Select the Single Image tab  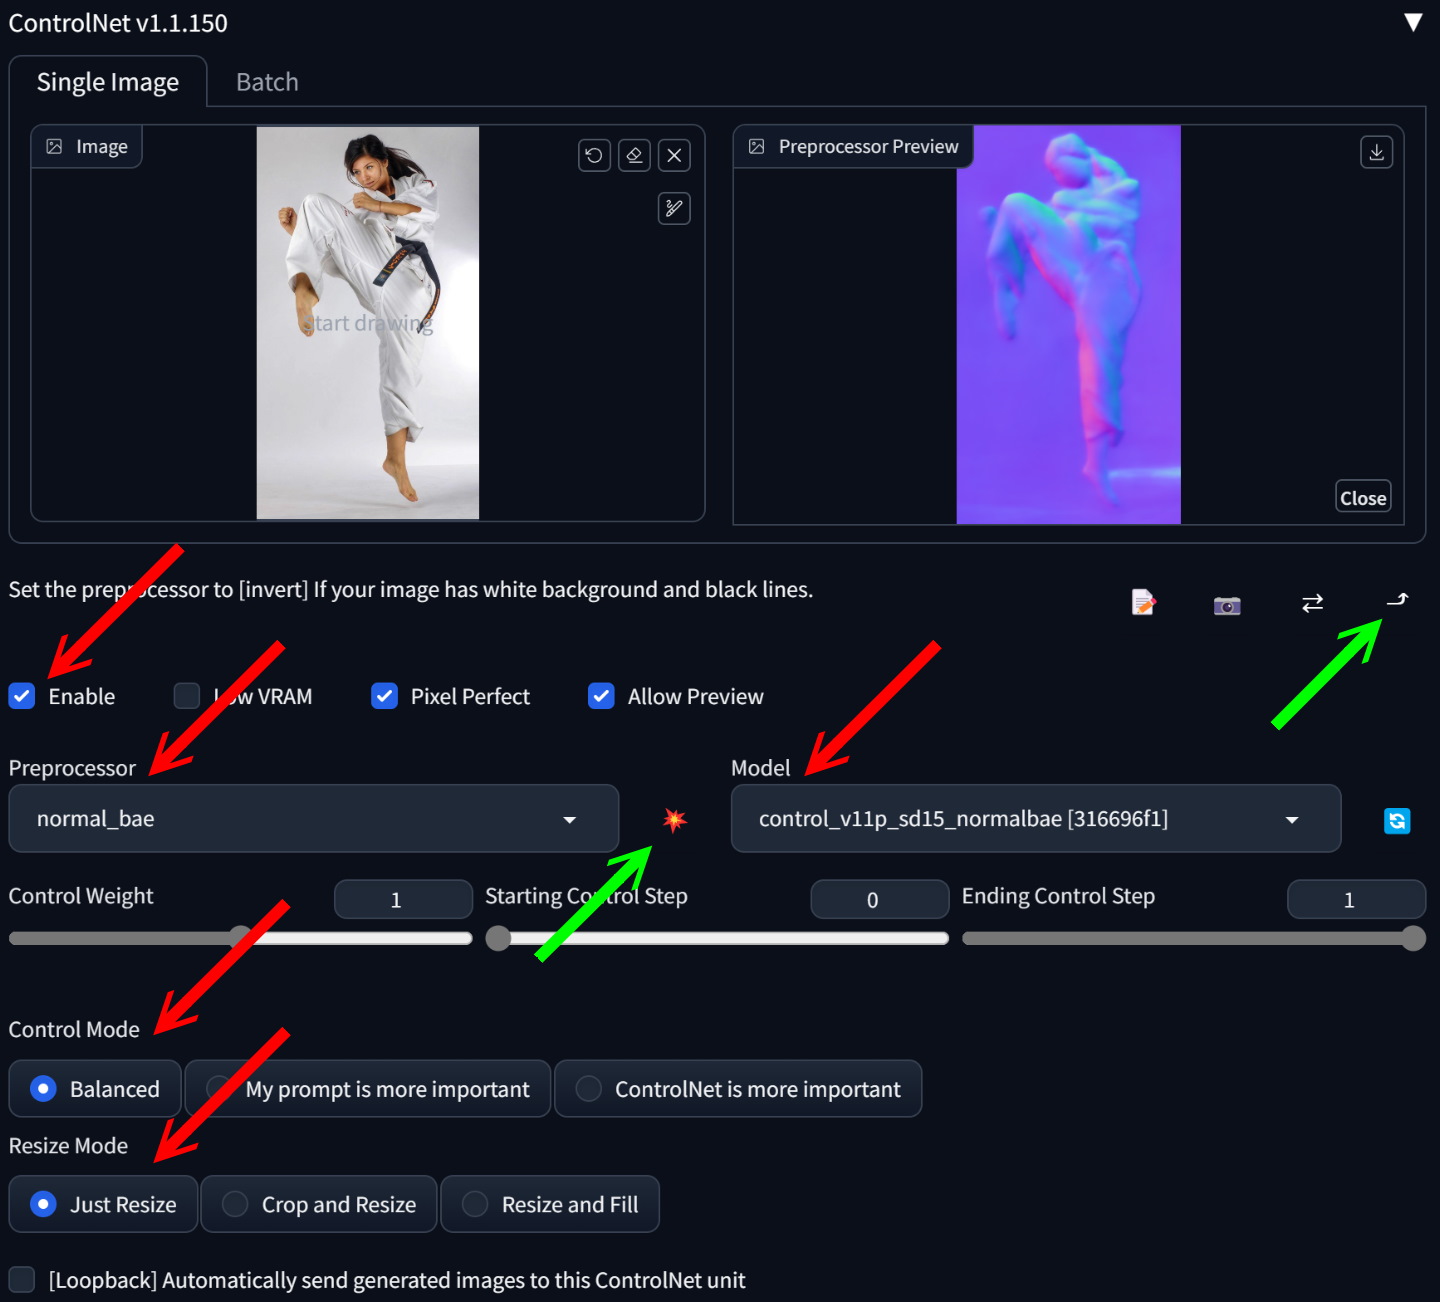coord(108,82)
